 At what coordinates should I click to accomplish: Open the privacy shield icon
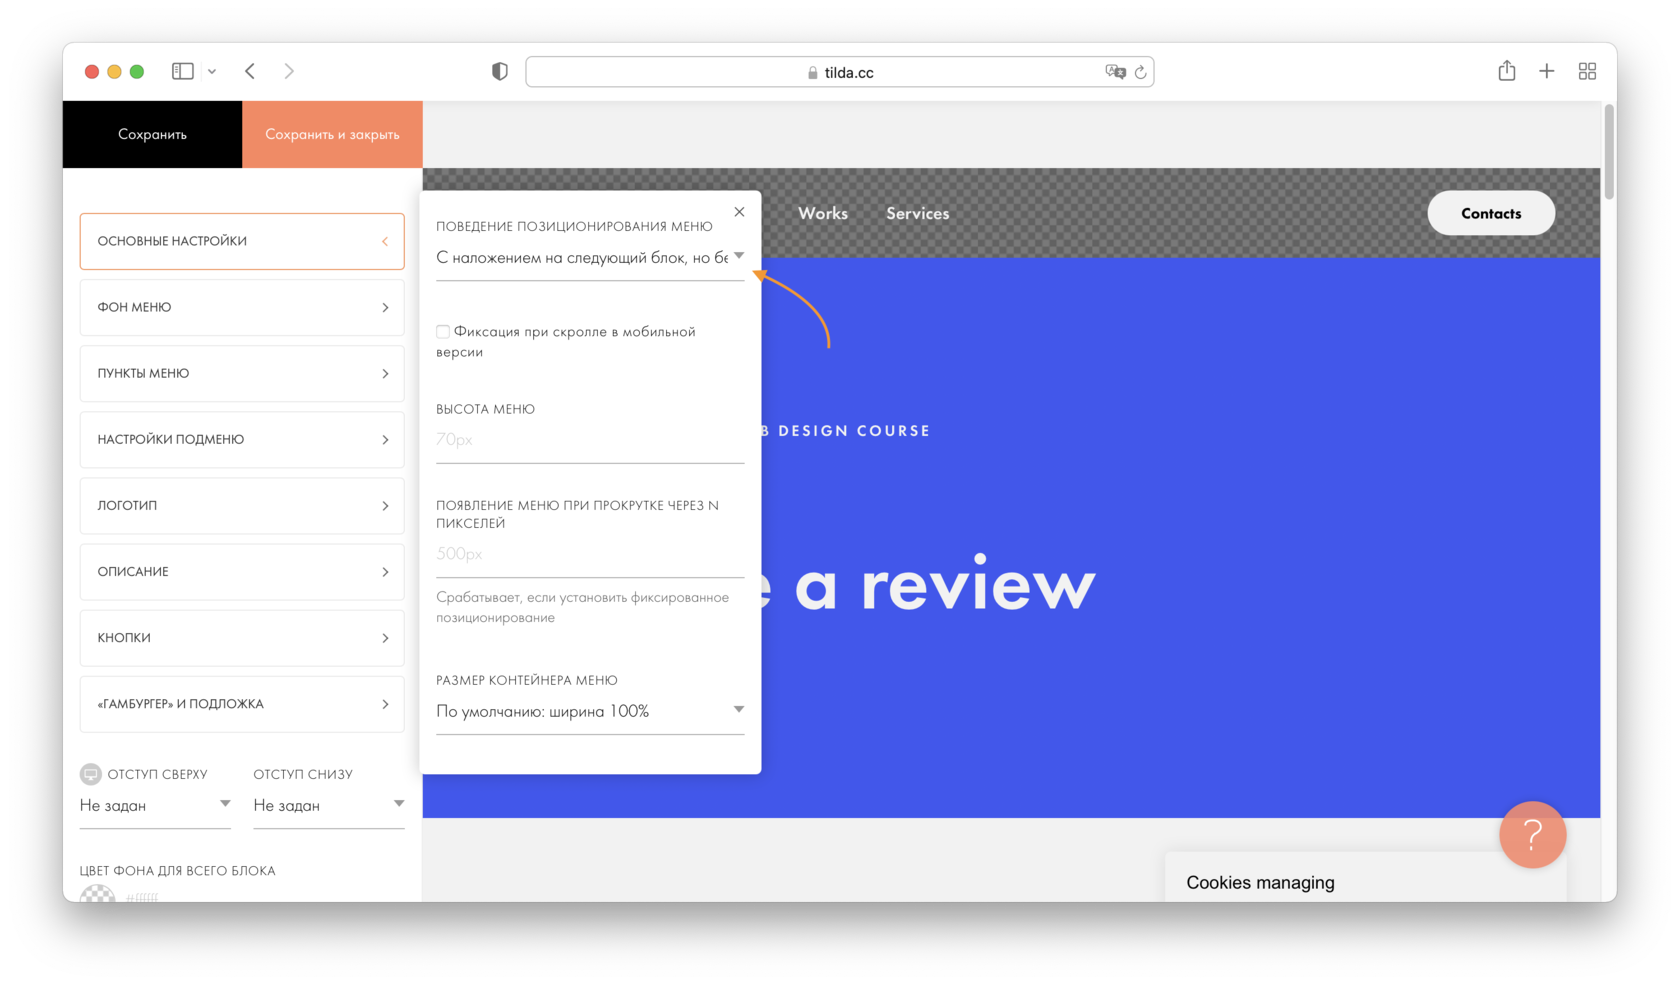click(500, 71)
